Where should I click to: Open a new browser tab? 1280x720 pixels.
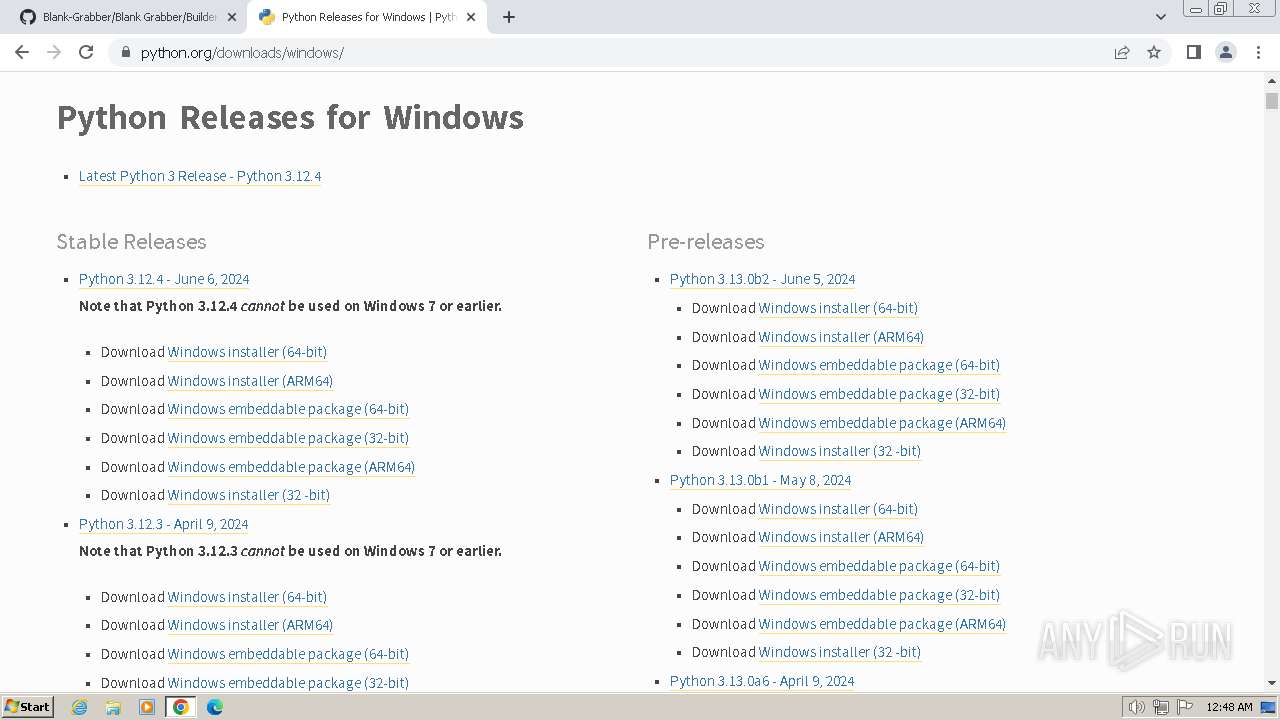[x=508, y=17]
